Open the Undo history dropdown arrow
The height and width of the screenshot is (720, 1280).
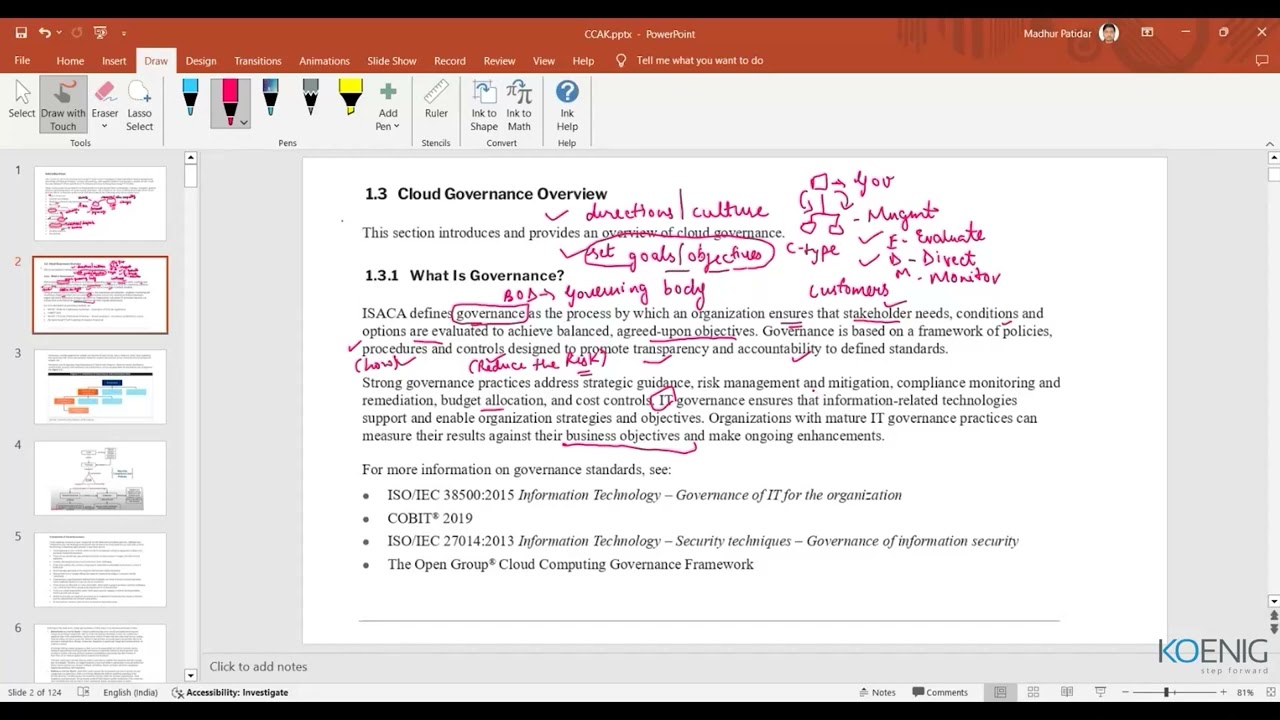coord(59,34)
